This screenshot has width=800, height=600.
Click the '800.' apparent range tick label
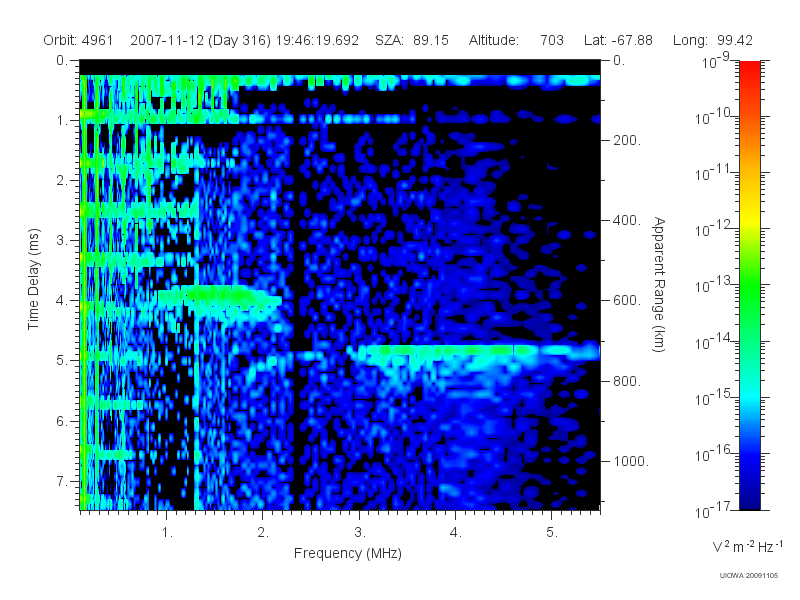coord(627,381)
